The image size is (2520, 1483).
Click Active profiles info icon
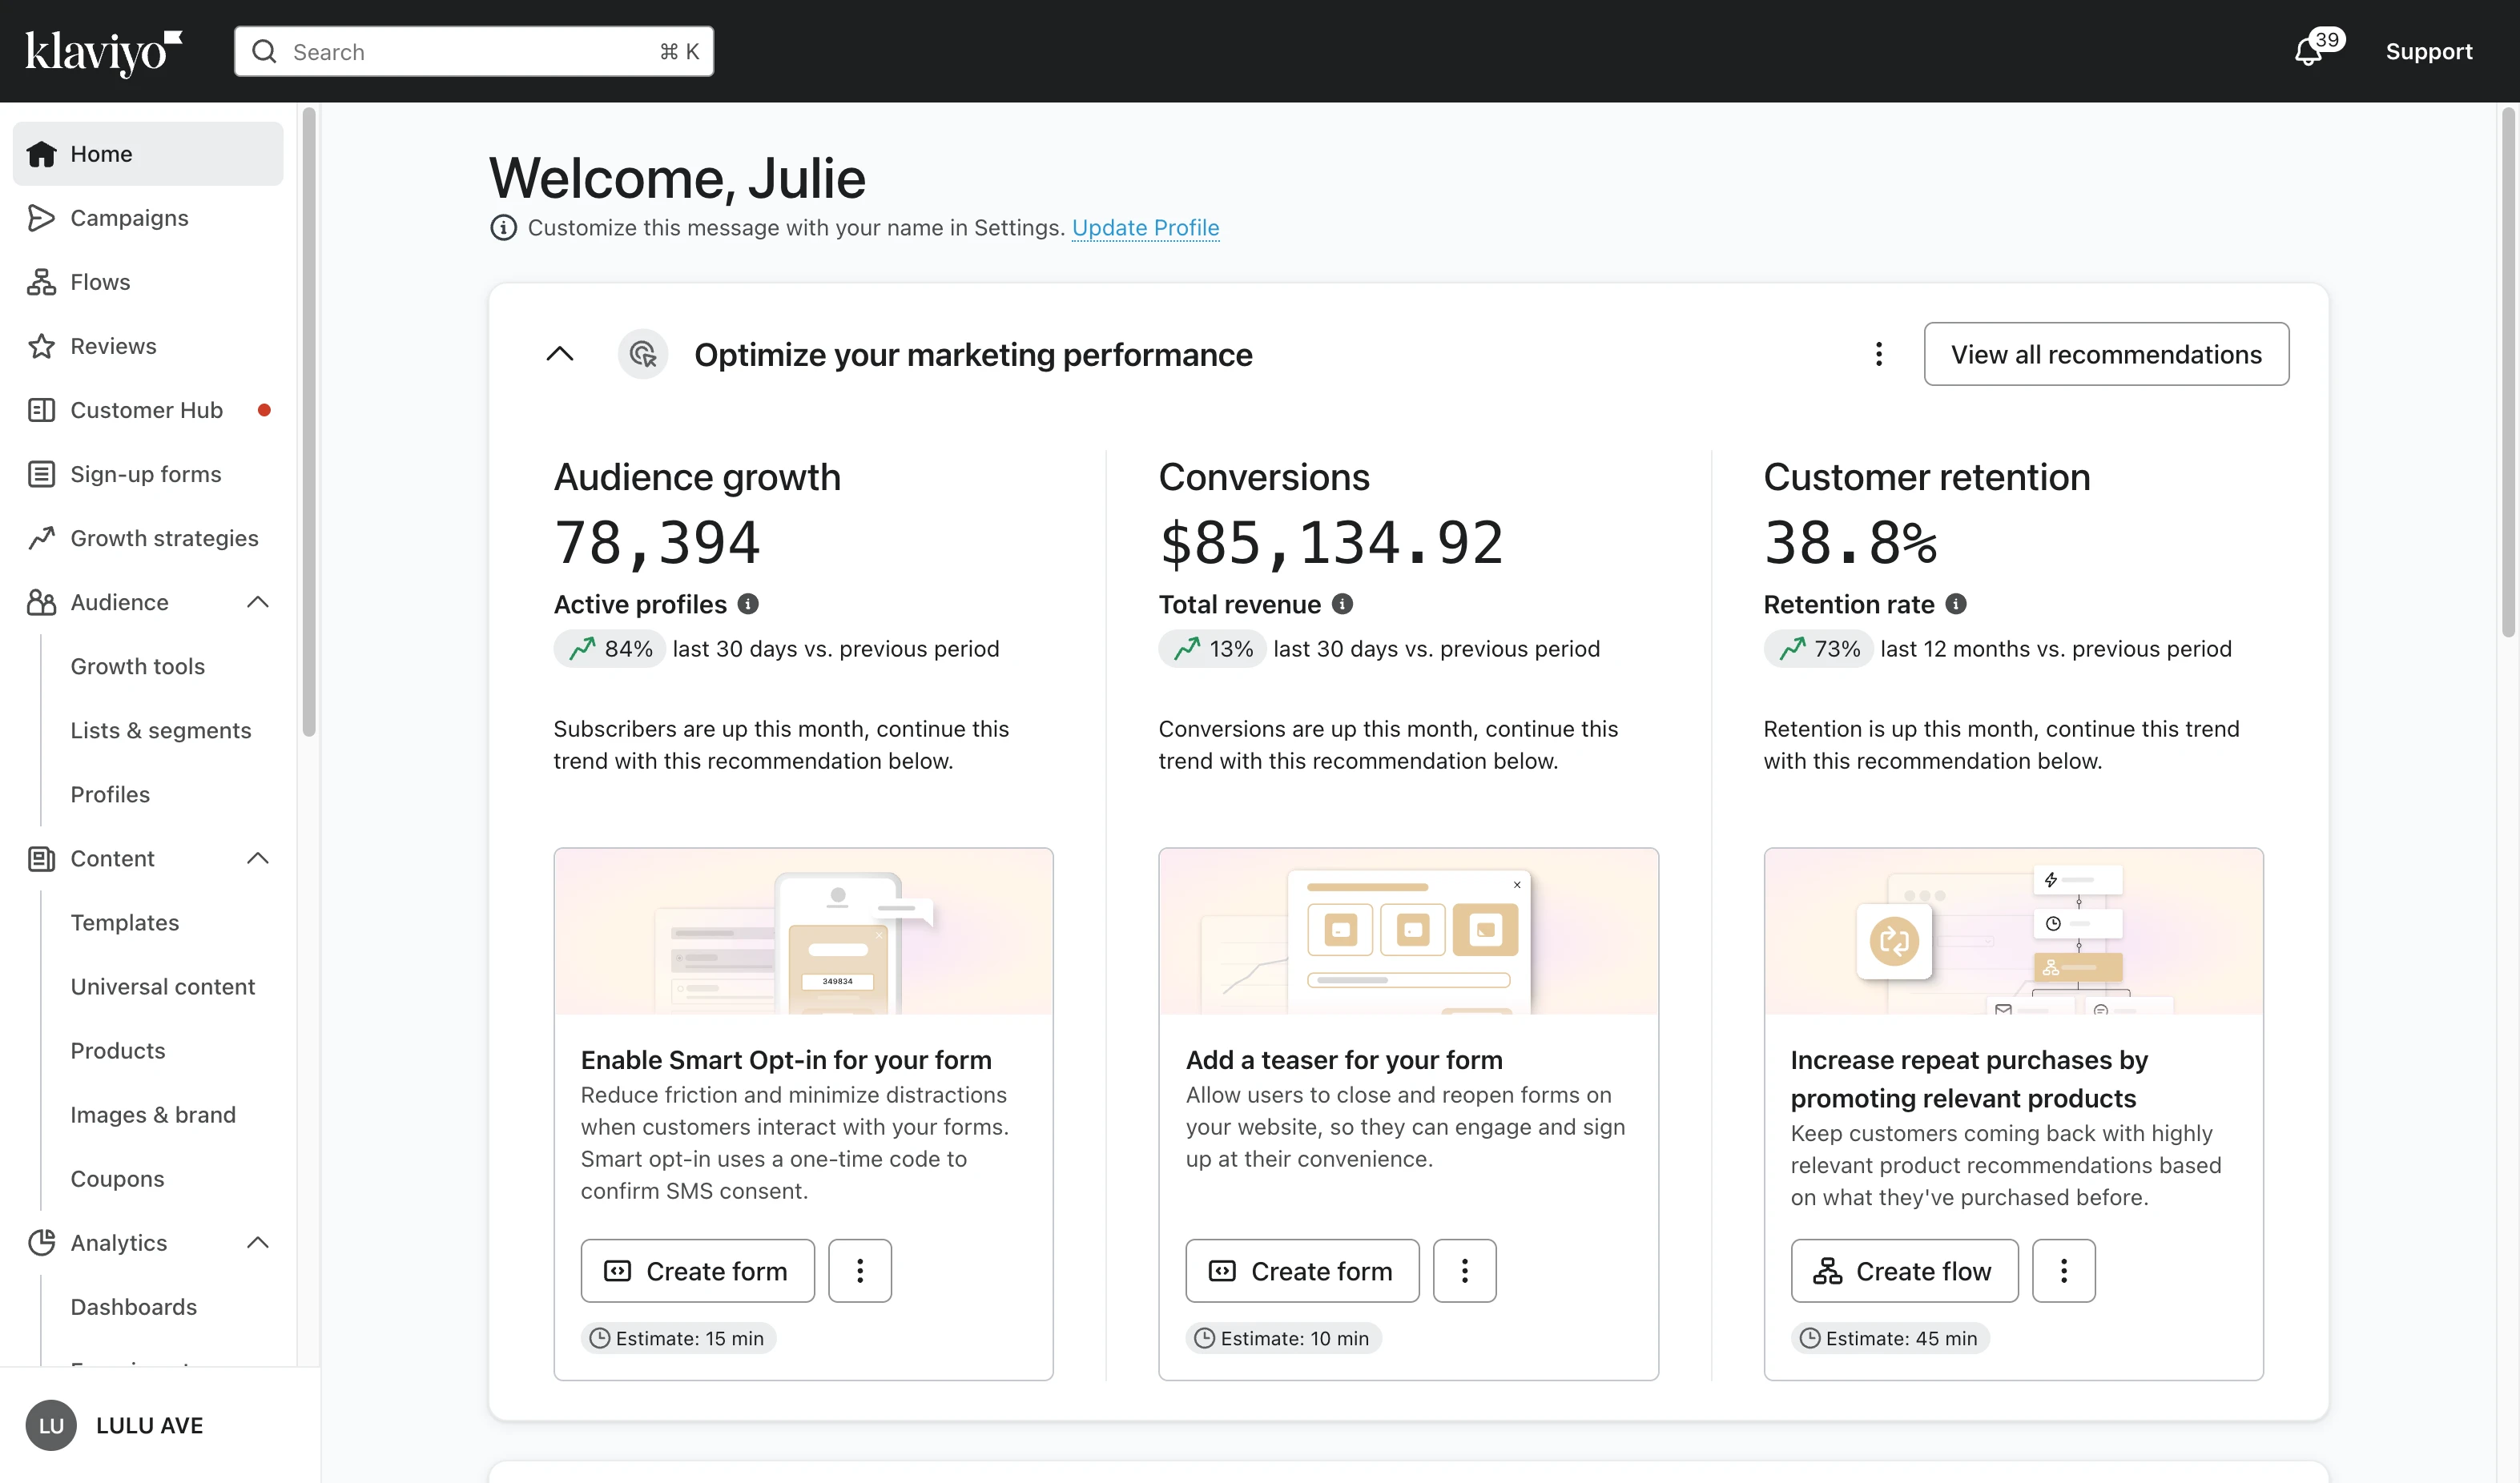click(748, 604)
